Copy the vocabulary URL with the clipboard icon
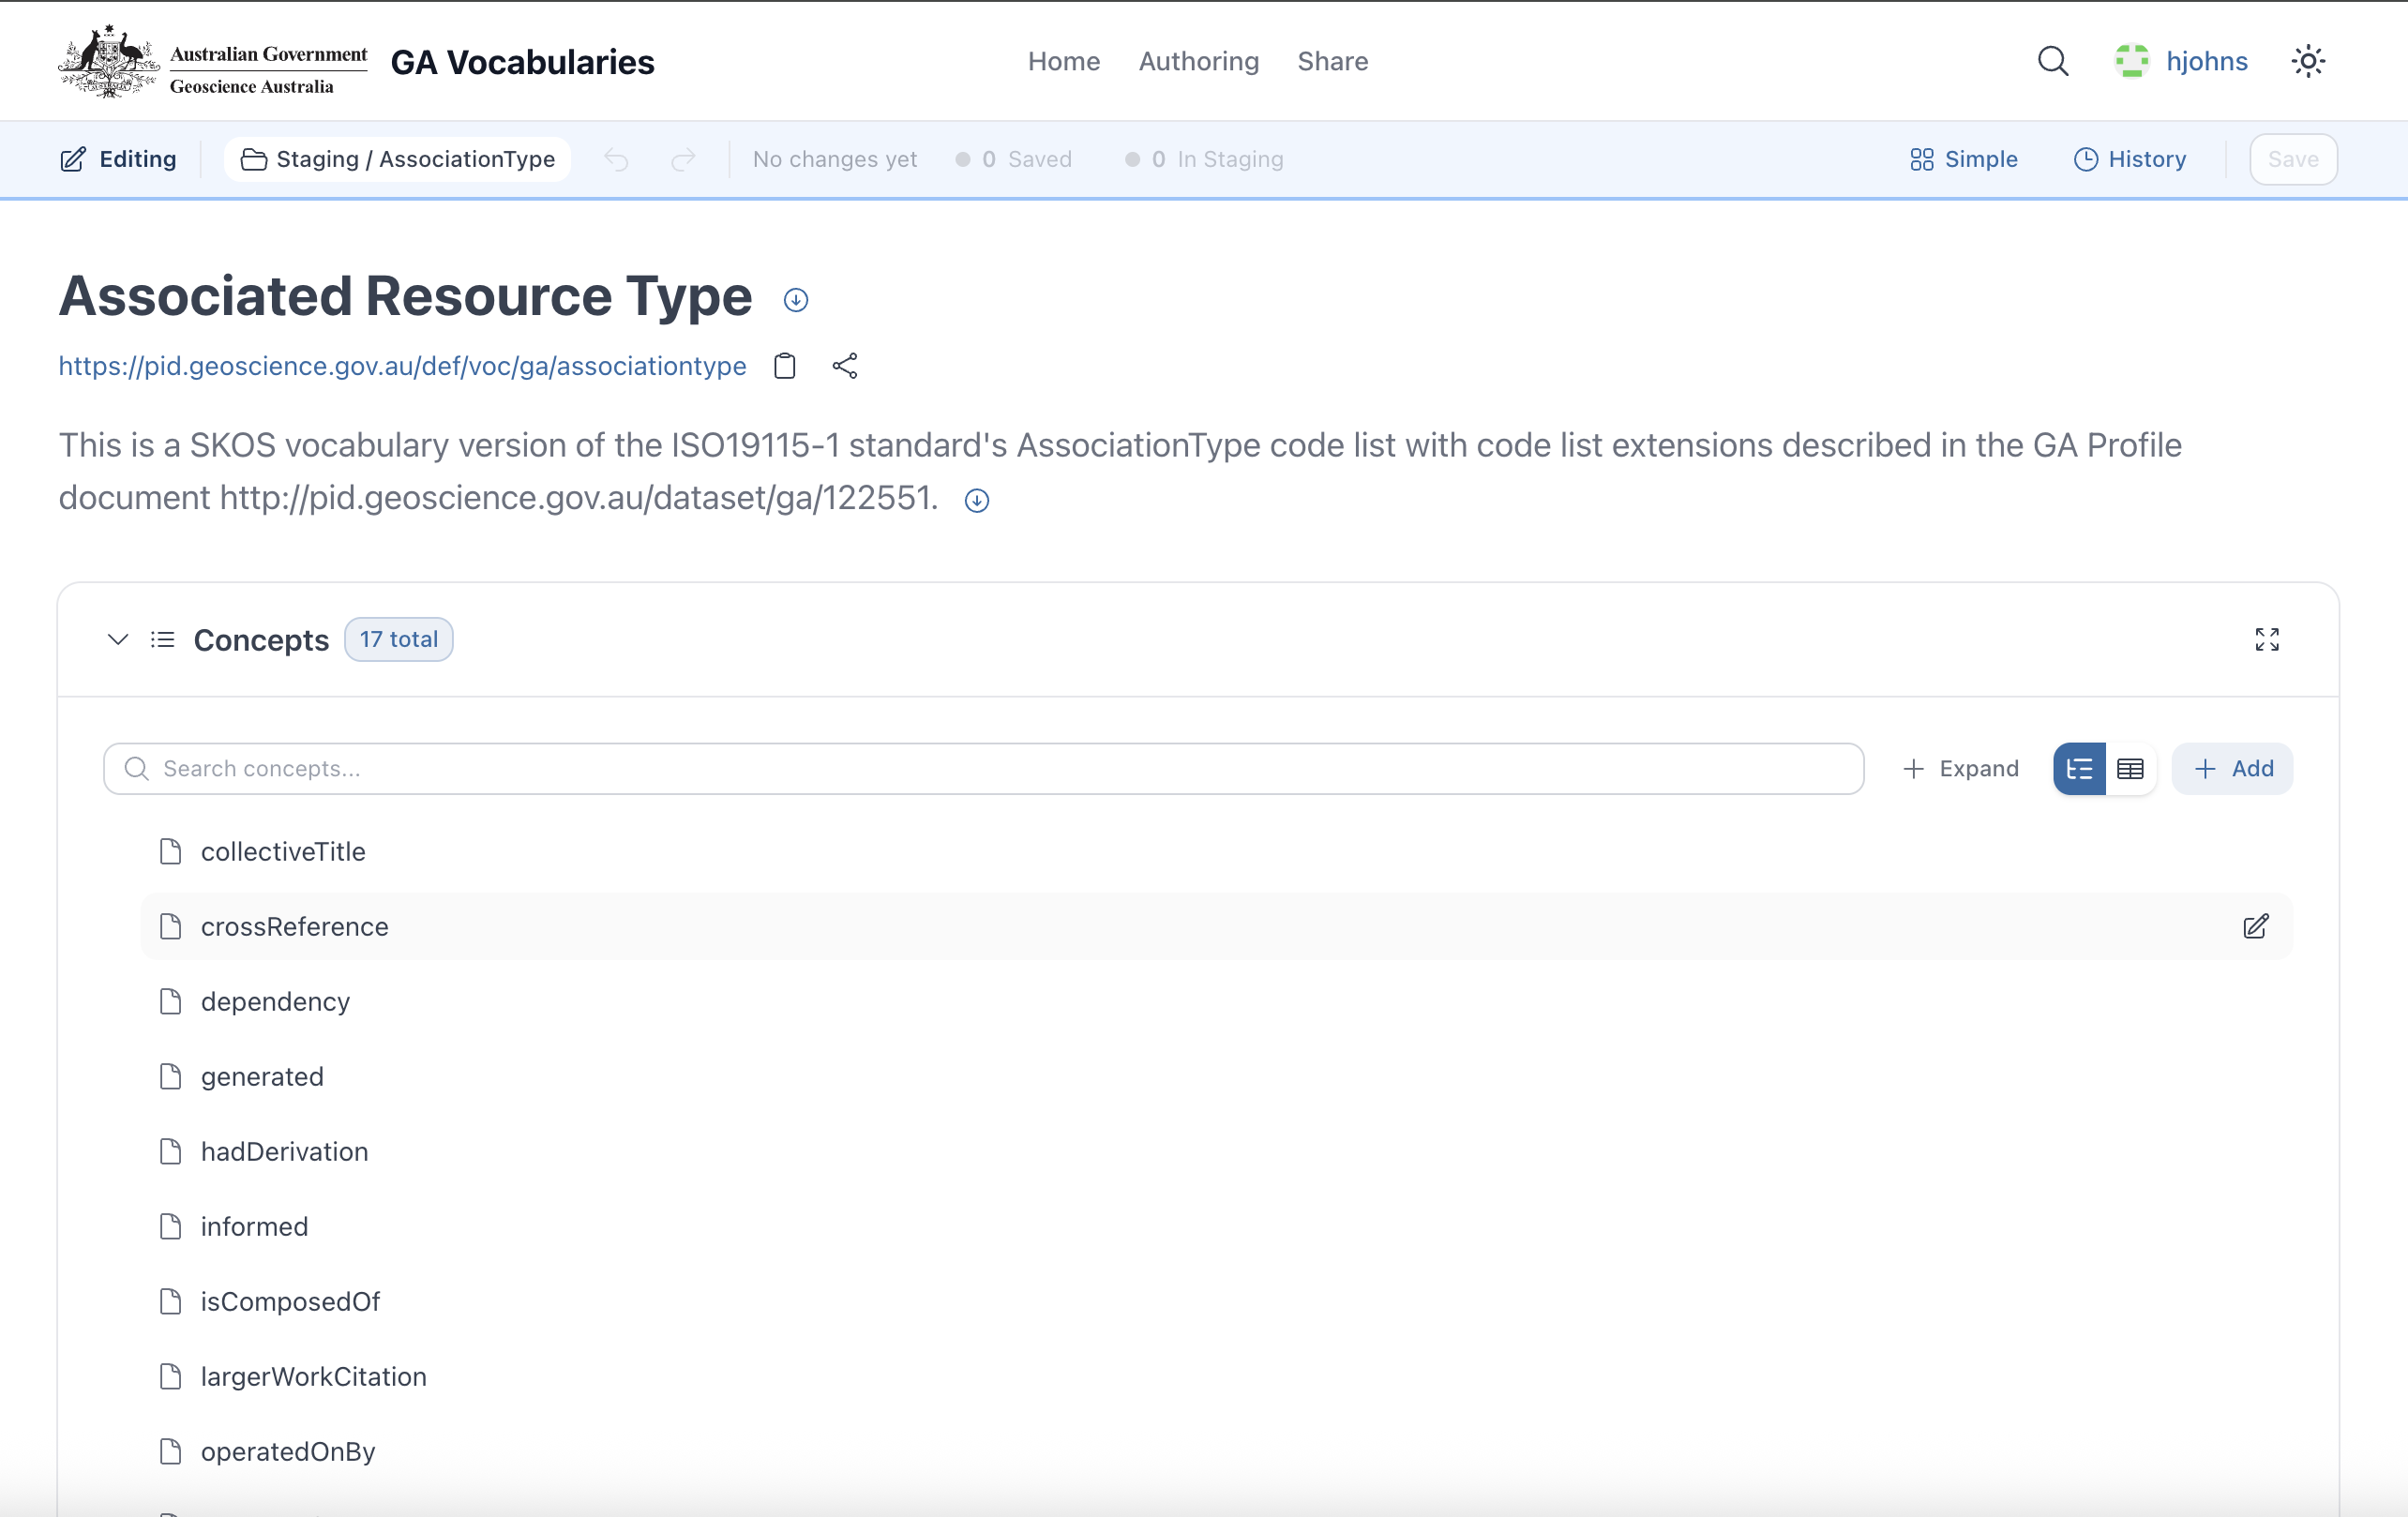Screen dimensions: 2408x1517 784,366
